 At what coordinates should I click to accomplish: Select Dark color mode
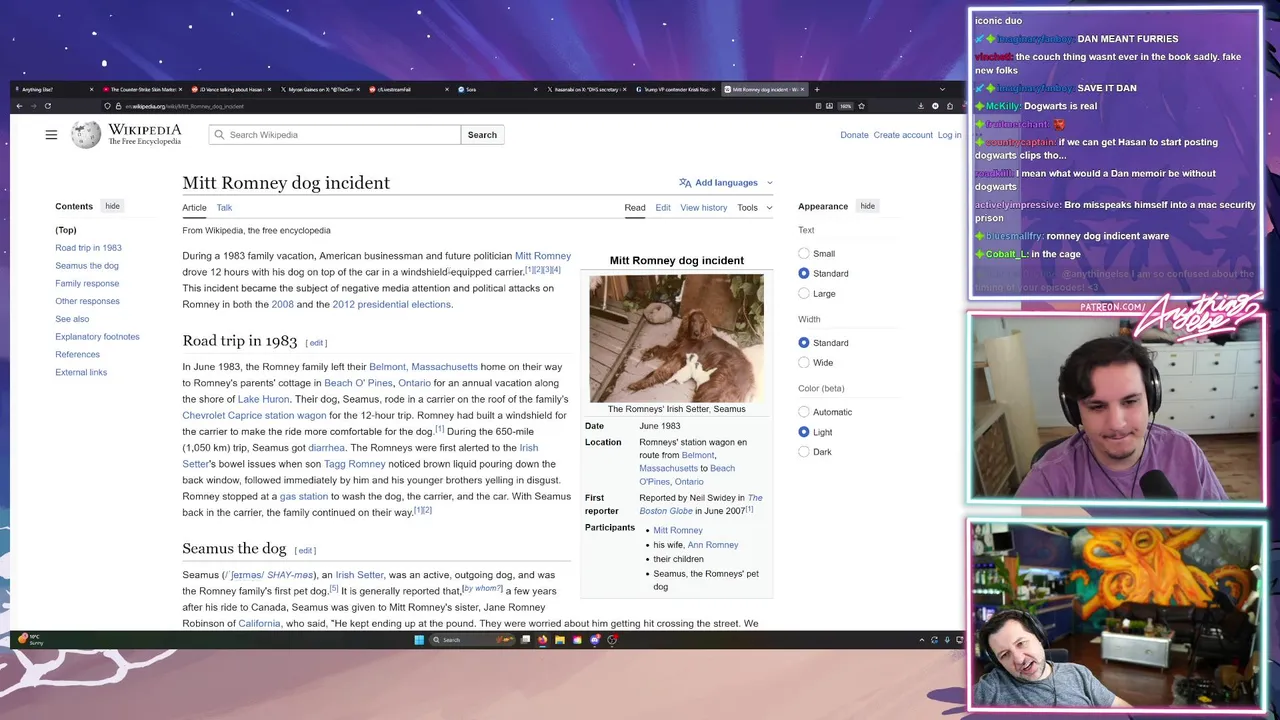804,452
